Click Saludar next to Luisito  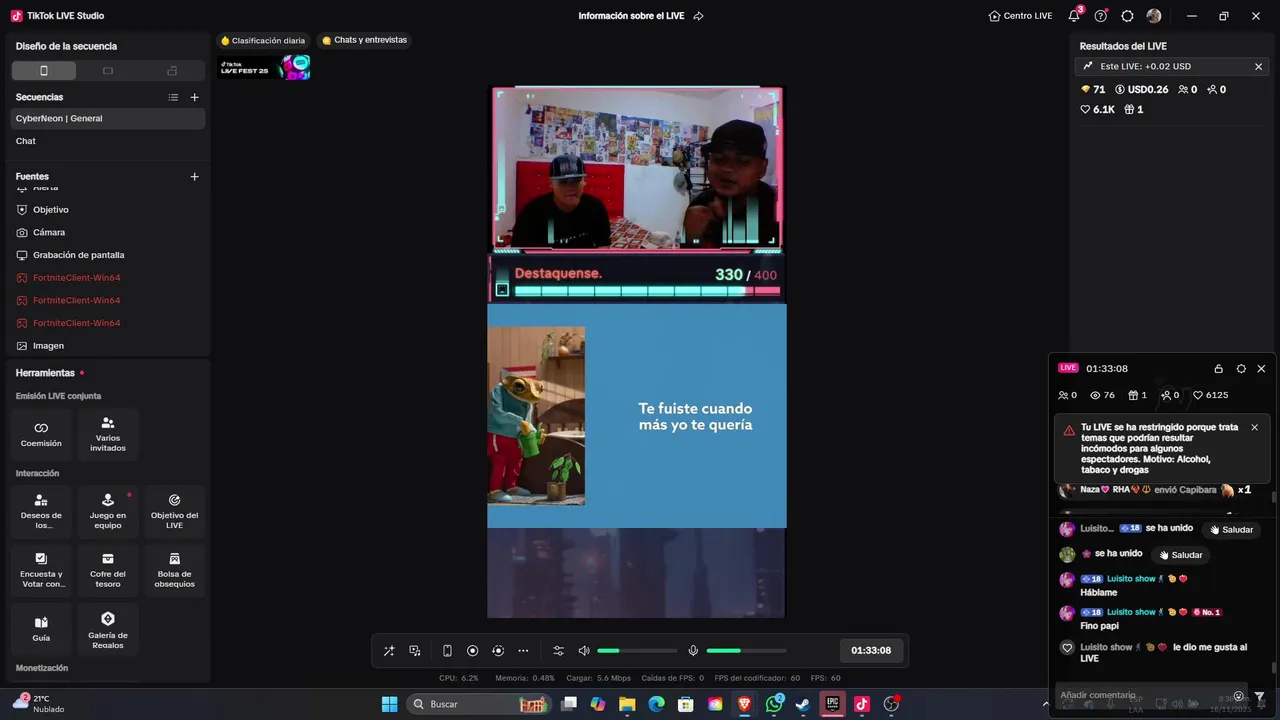[x=1231, y=530]
